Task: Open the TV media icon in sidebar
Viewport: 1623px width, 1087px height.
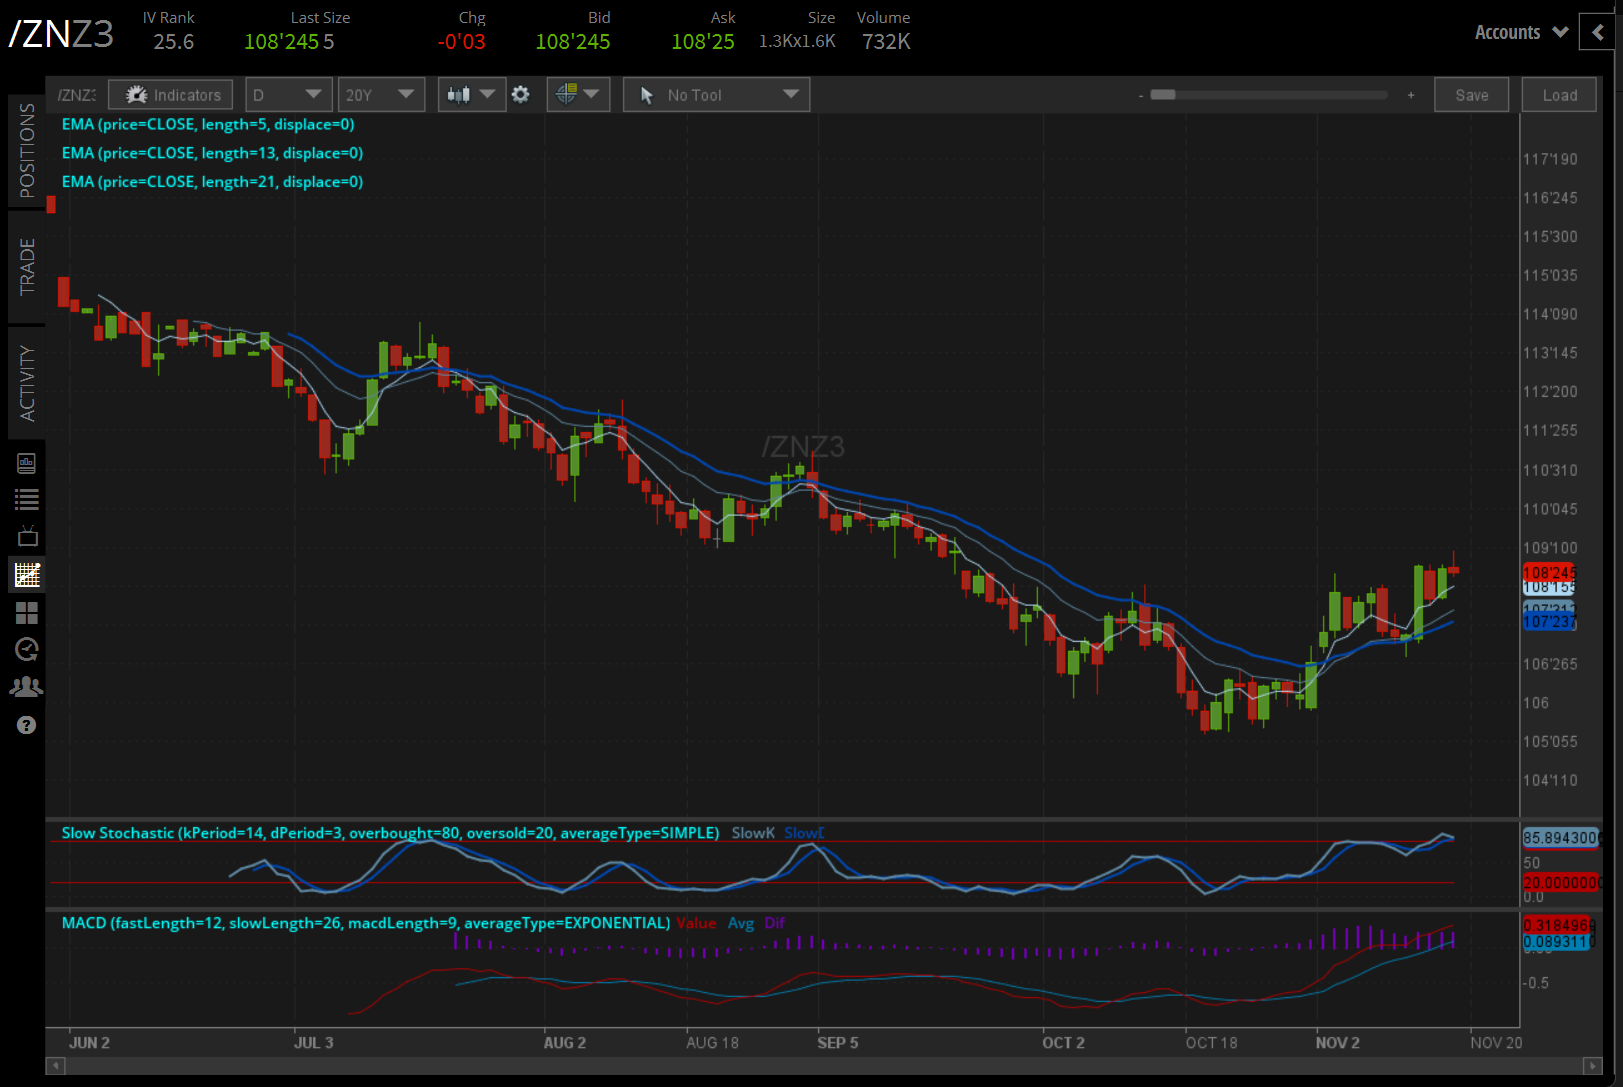Action: (x=27, y=537)
